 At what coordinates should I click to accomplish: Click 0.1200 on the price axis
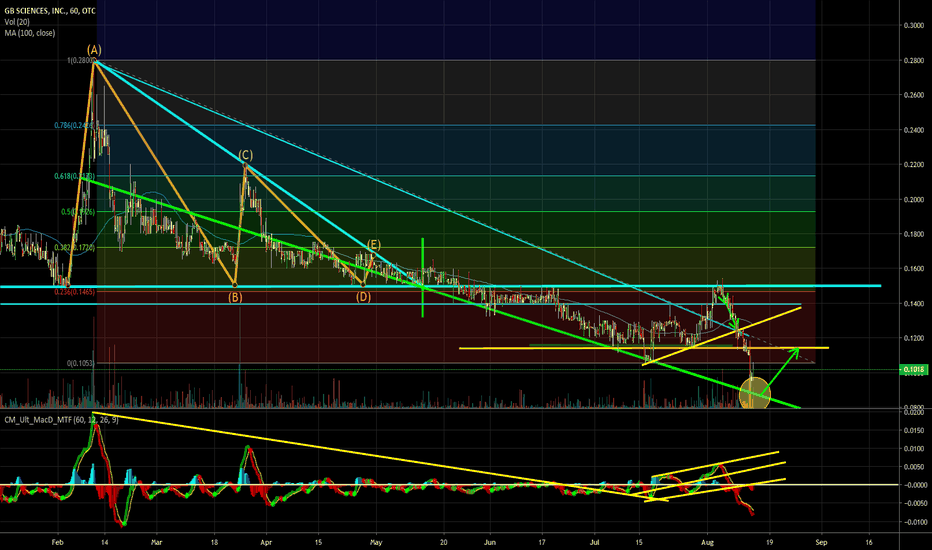(914, 338)
